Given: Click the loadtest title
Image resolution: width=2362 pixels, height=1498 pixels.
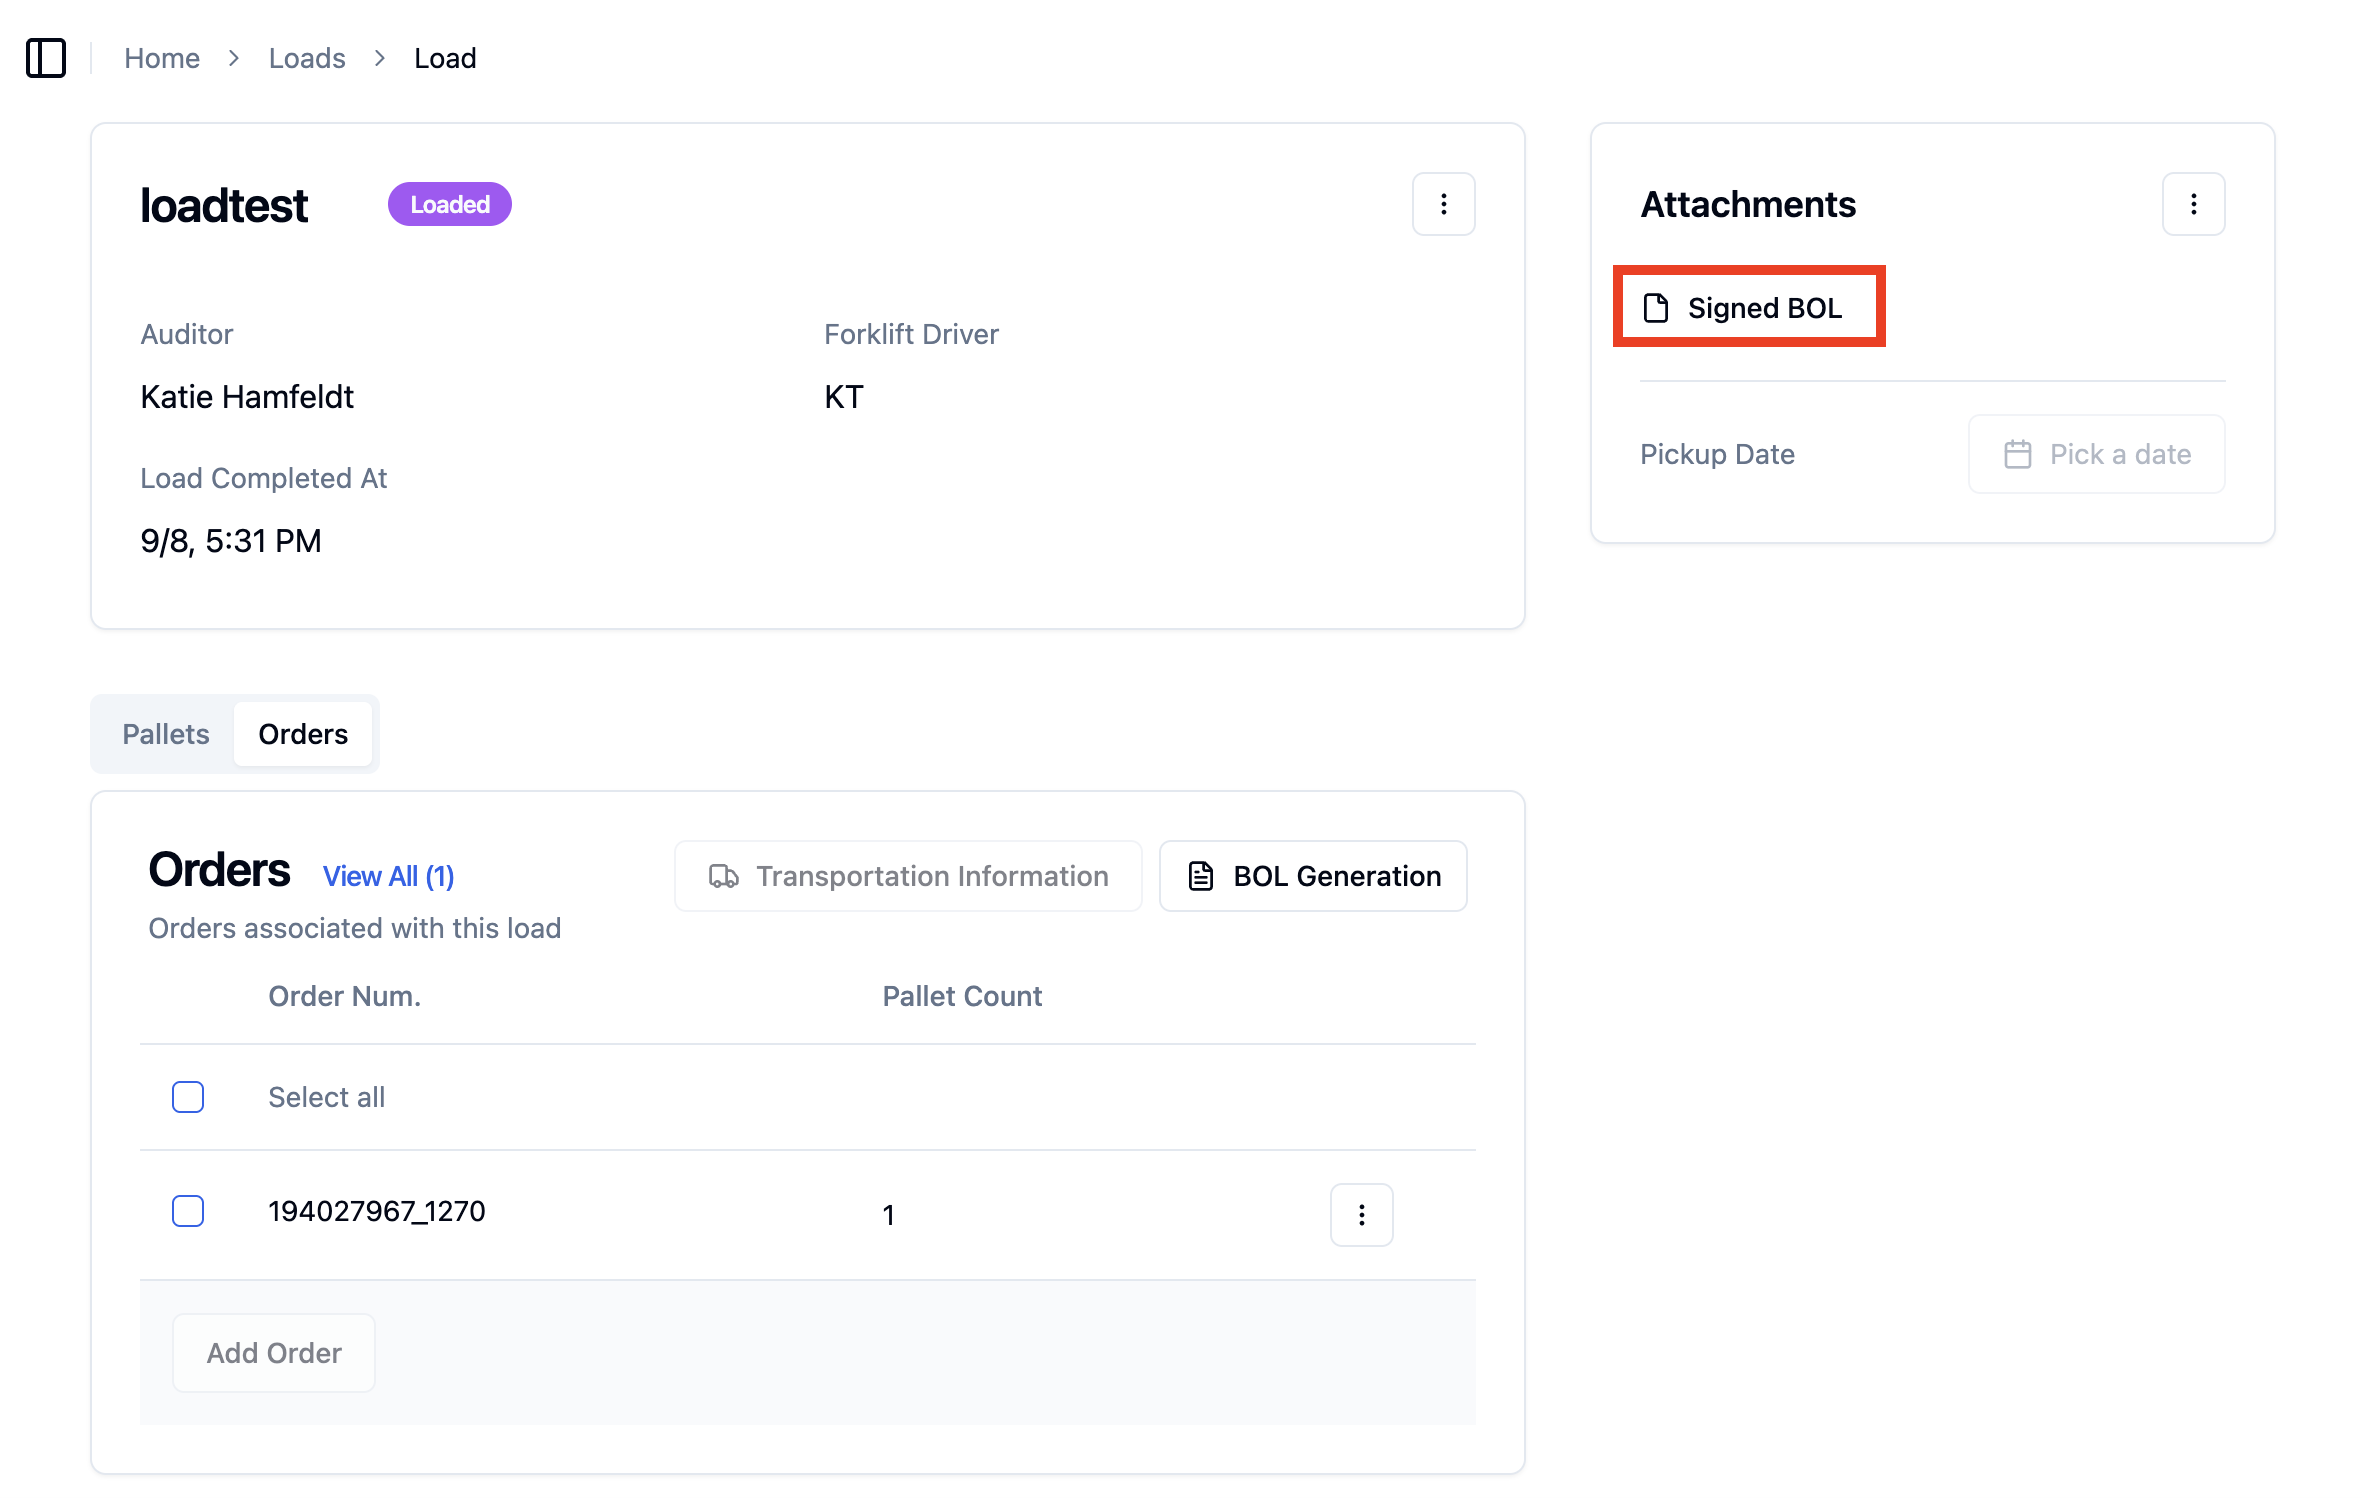Looking at the screenshot, I should coord(224,205).
